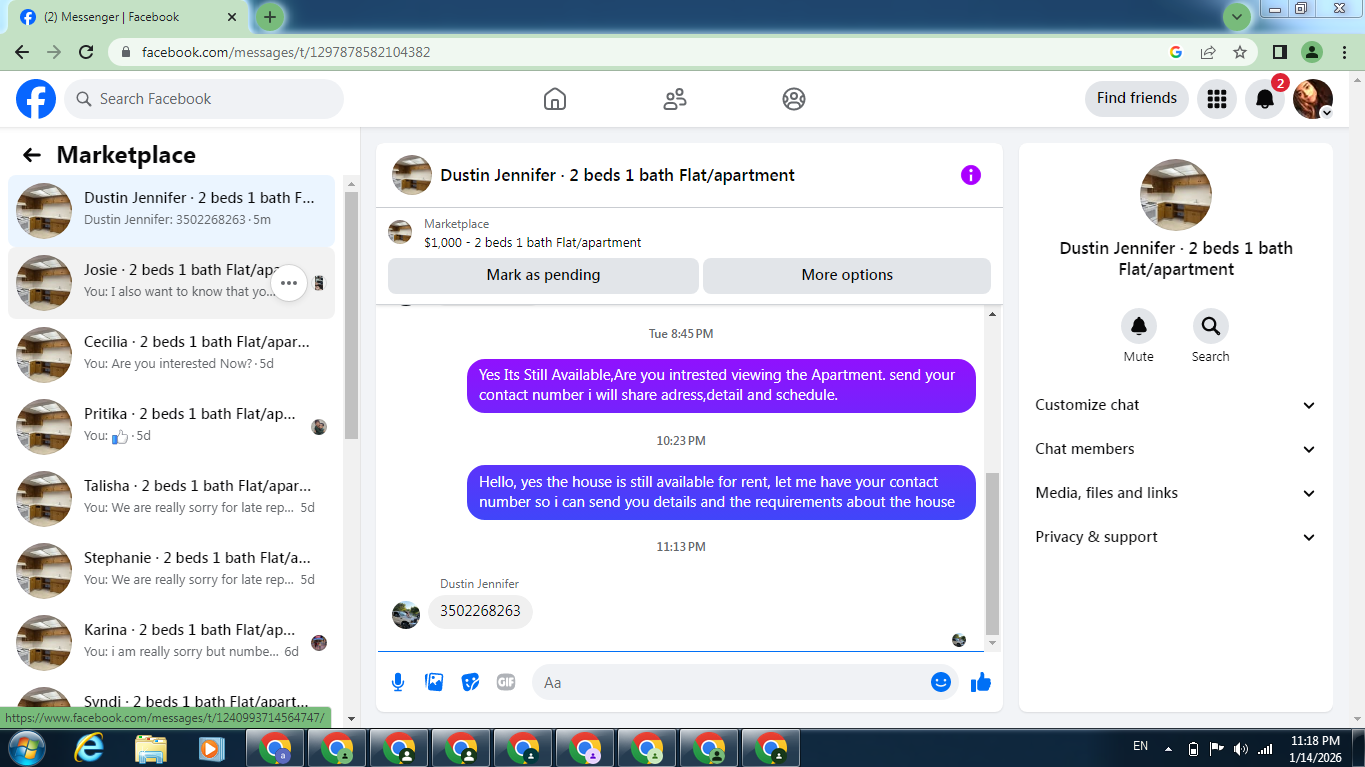The height and width of the screenshot is (767, 1365).
Task: Open Windows Explorer folder in taskbar
Action: [x=151, y=747]
